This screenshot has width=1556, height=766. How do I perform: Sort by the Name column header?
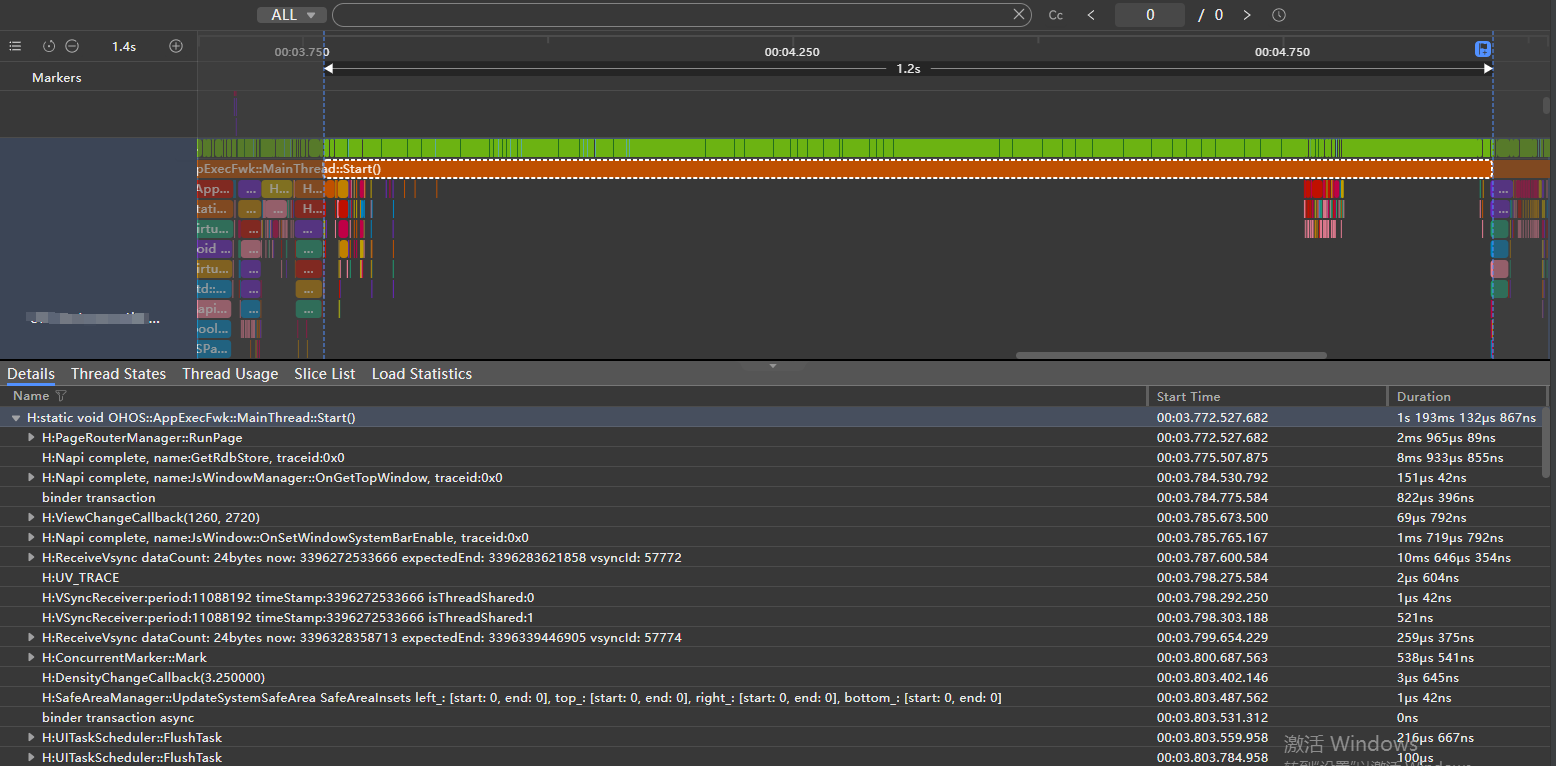point(31,396)
